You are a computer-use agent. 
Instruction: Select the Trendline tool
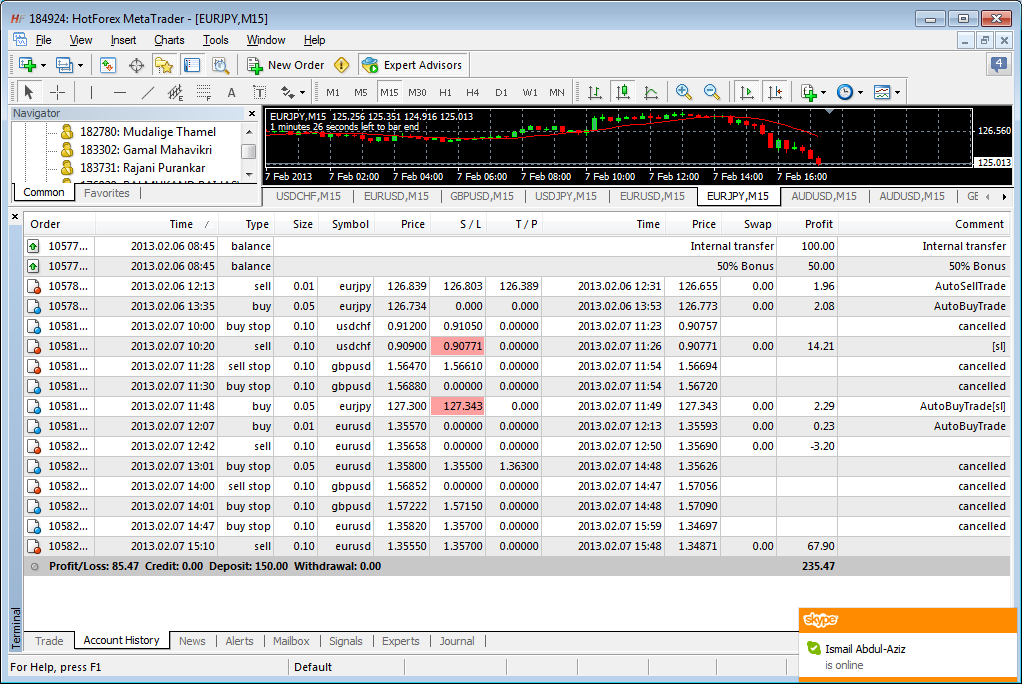coord(148,92)
